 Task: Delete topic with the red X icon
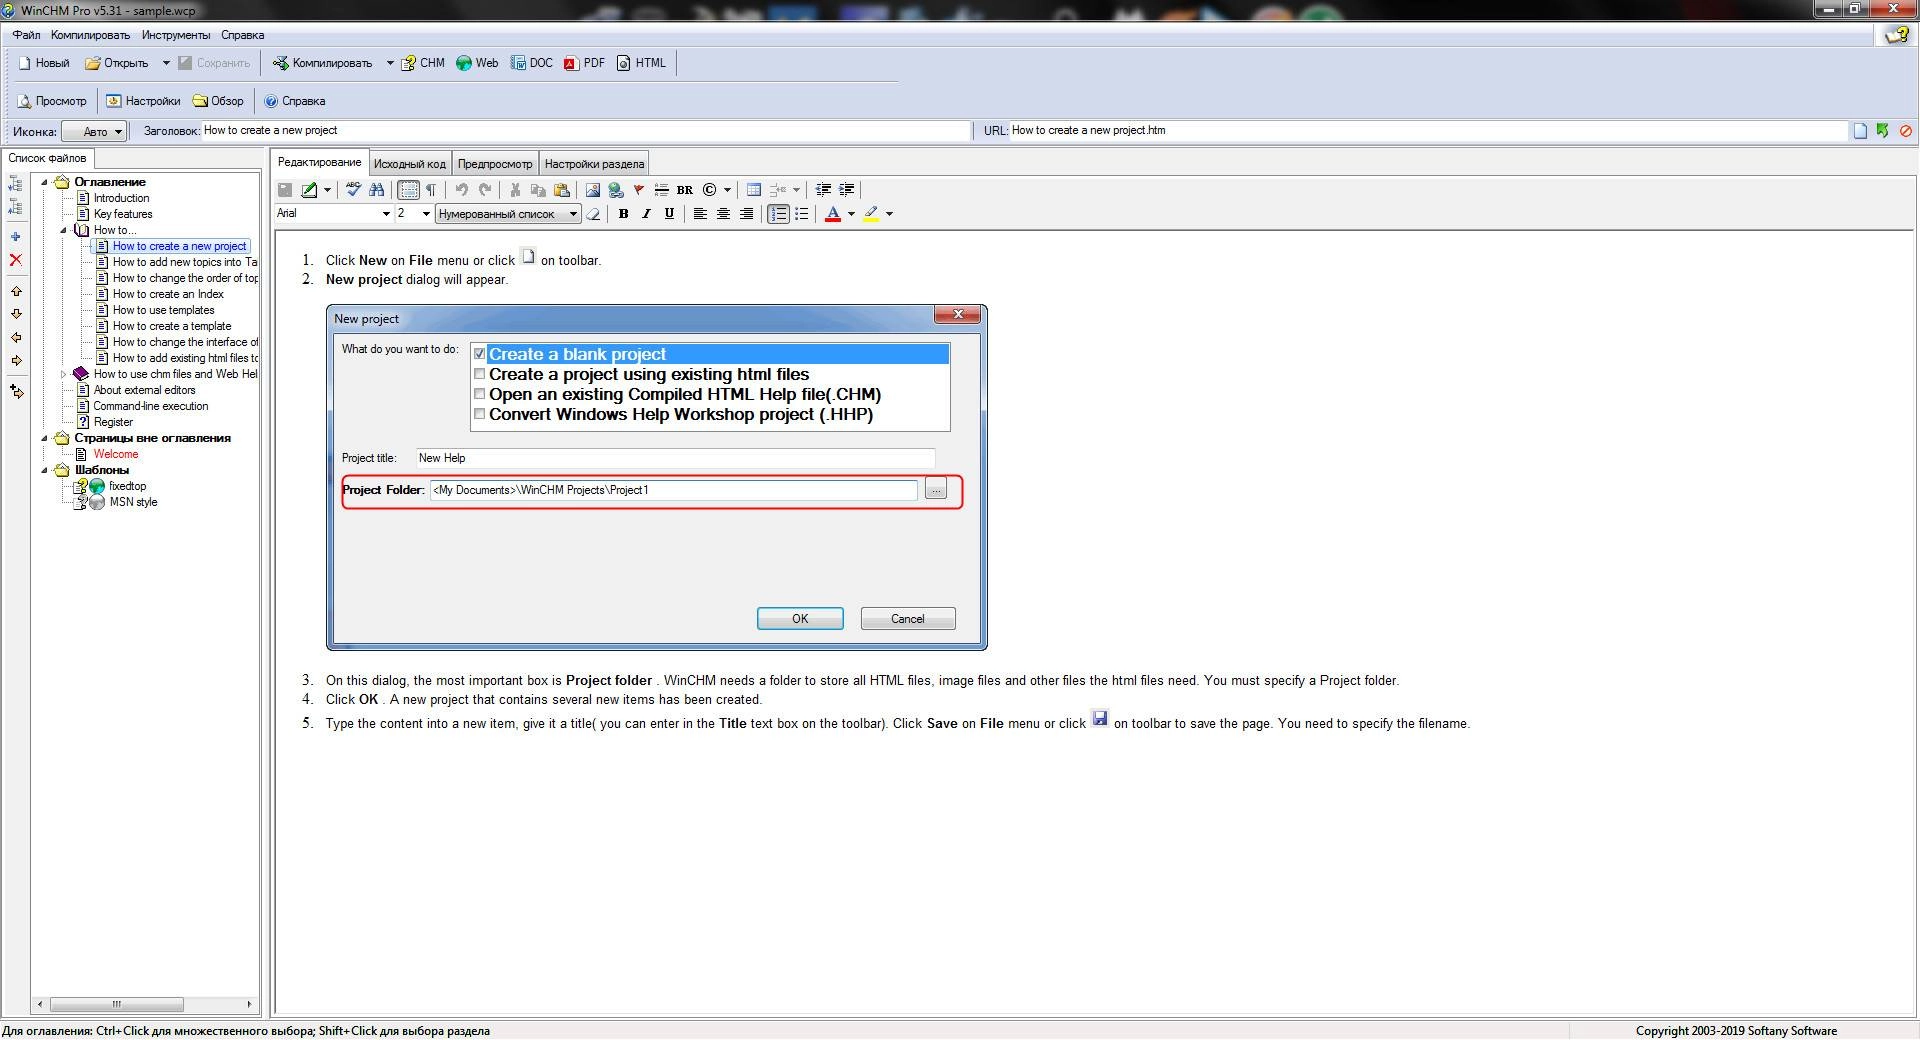15,260
